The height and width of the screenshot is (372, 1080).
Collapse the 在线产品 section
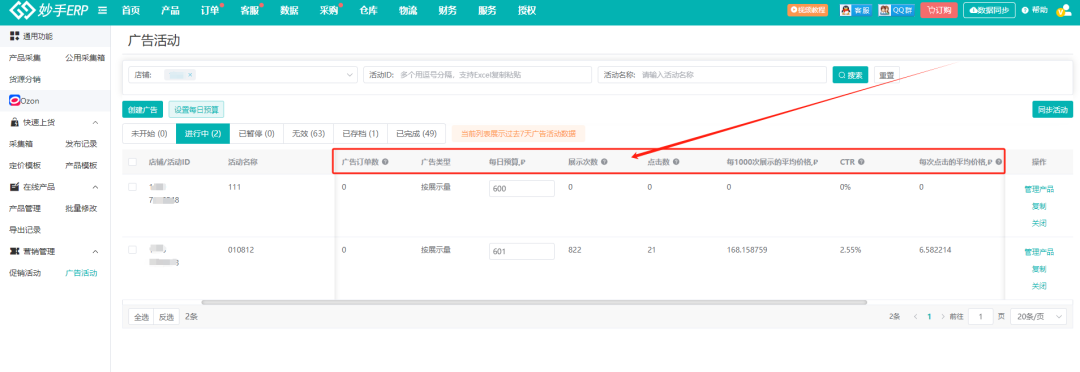(x=96, y=187)
